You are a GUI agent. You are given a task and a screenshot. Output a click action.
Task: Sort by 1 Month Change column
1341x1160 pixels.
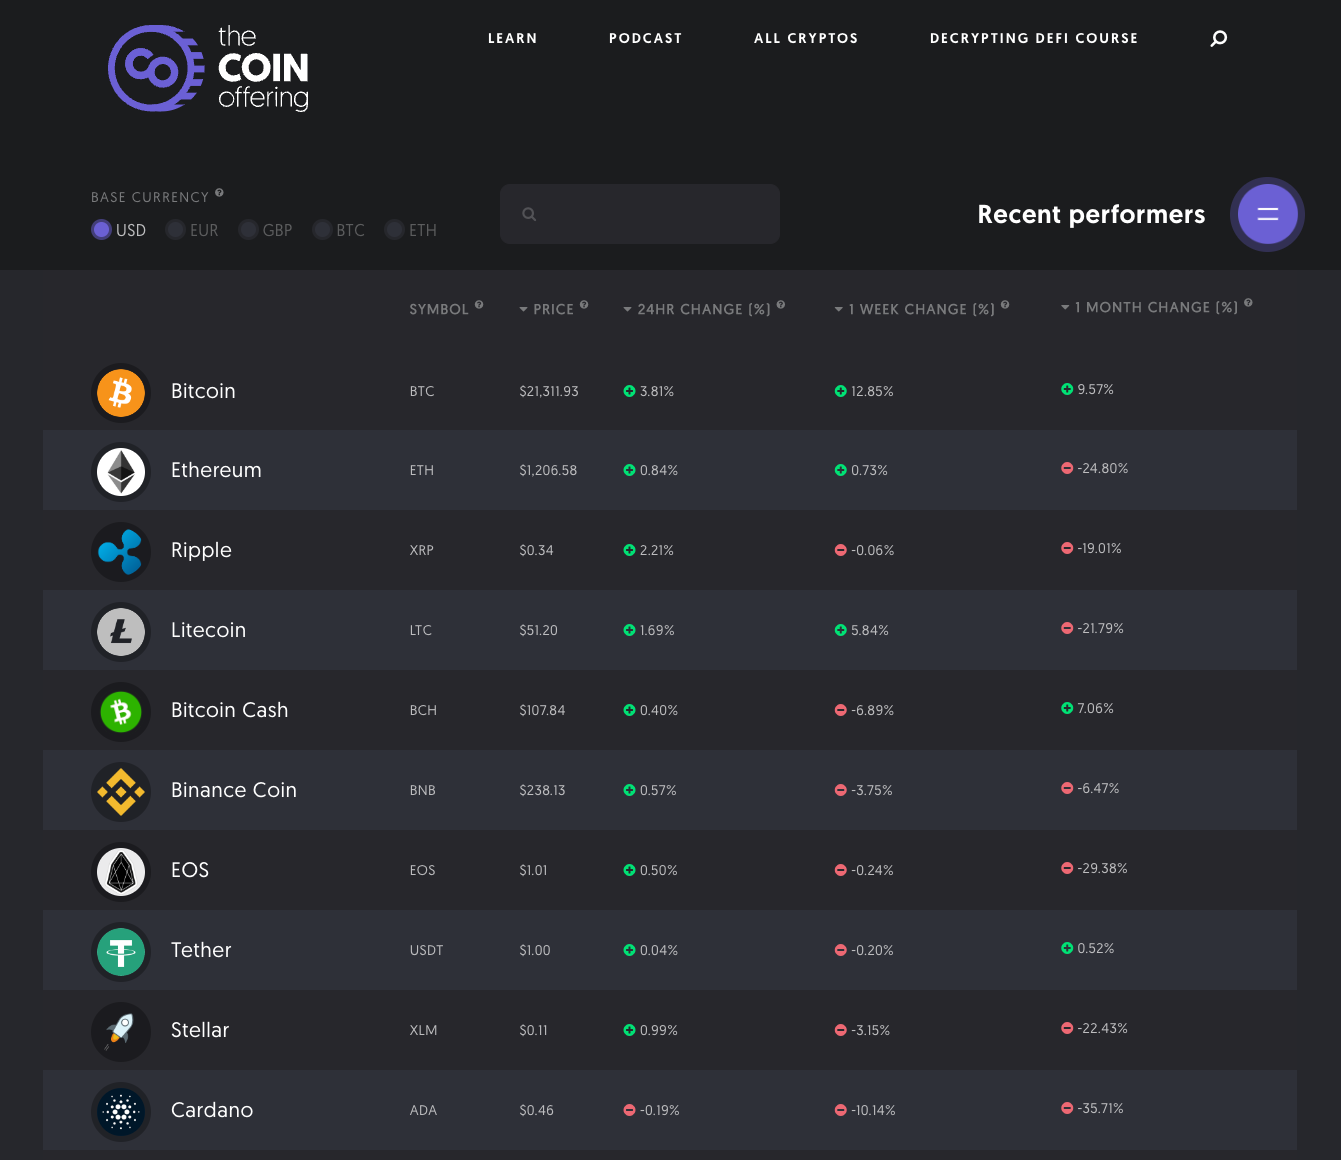[x=1149, y=308]
